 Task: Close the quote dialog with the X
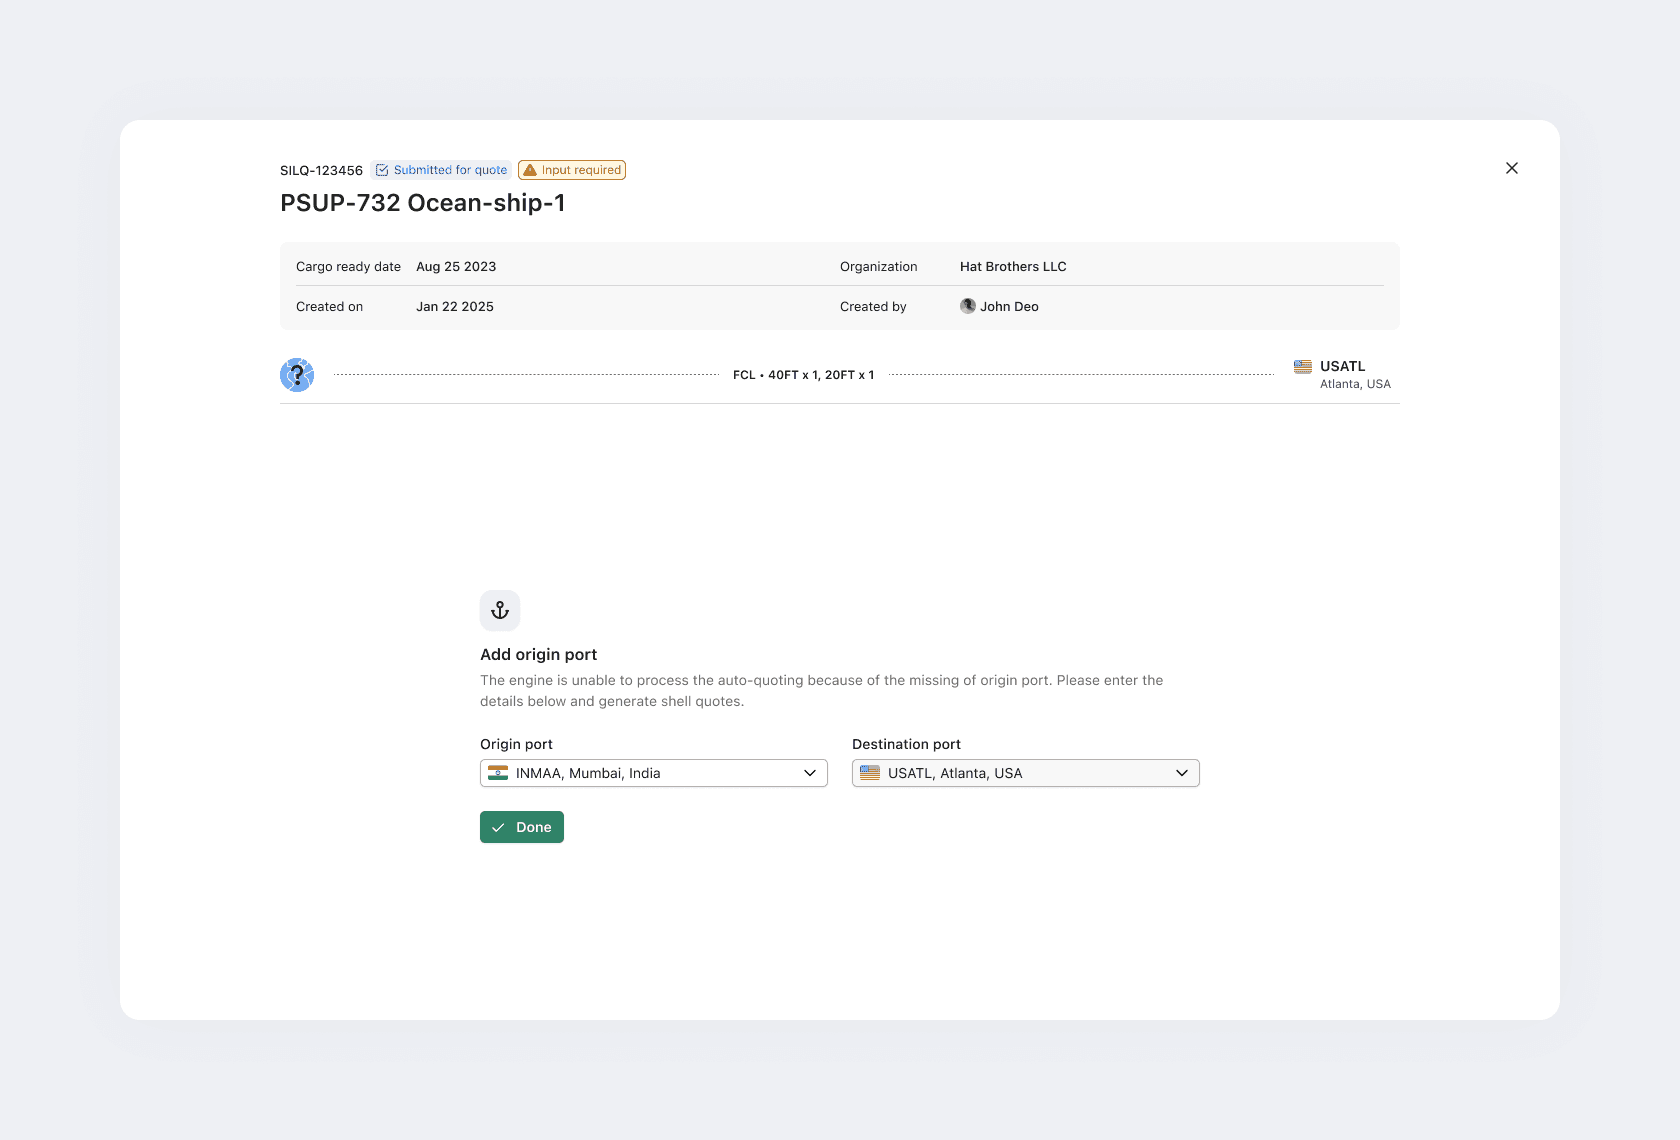click(1512, 168)
